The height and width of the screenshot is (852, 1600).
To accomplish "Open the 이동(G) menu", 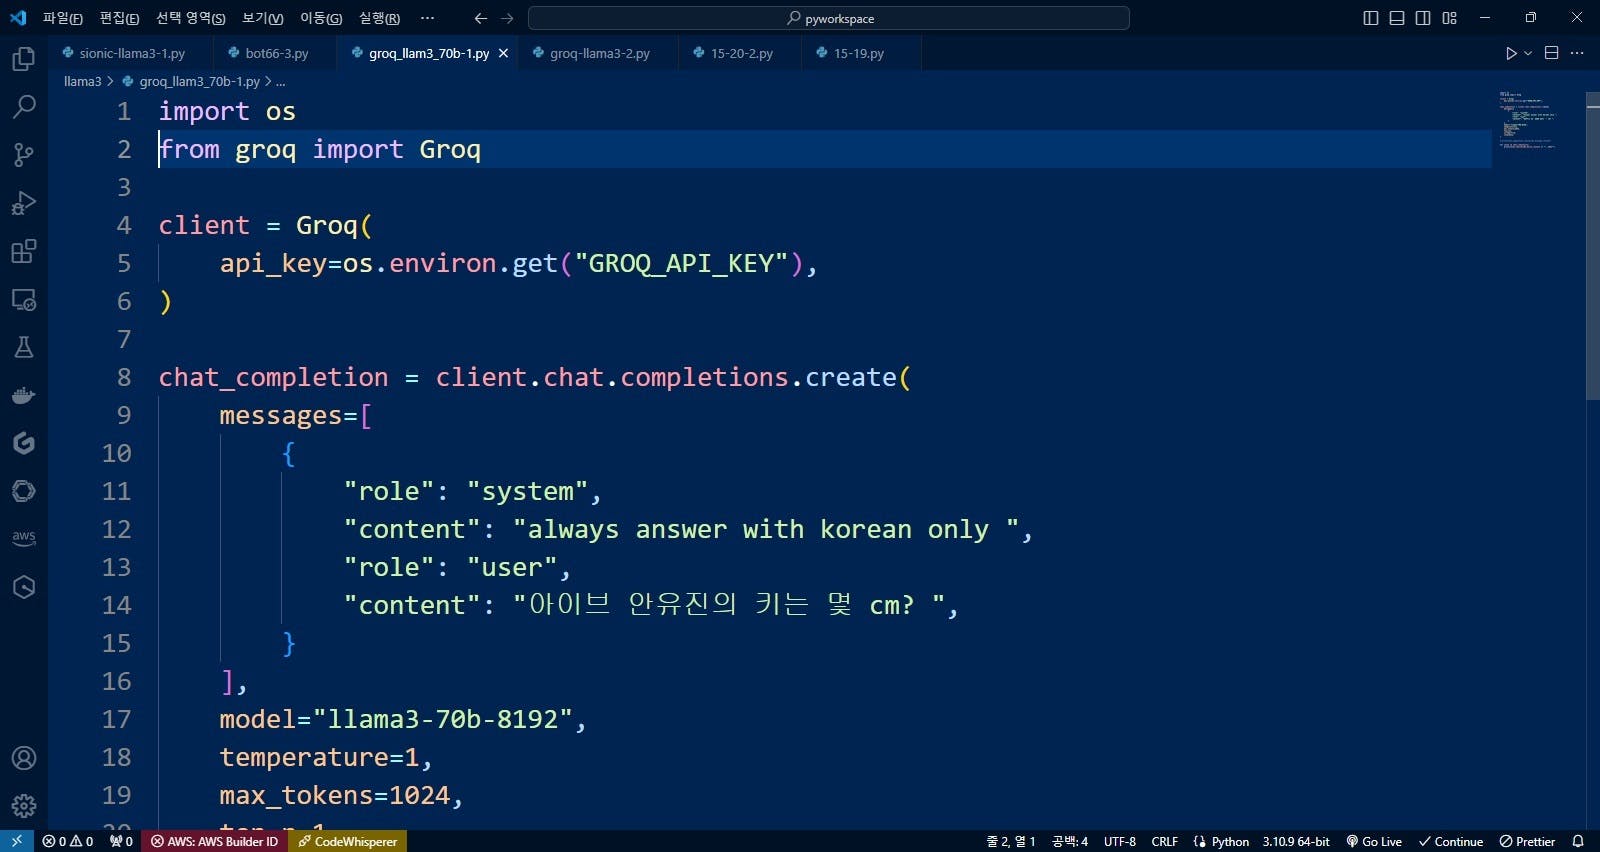I will point(320,18).
